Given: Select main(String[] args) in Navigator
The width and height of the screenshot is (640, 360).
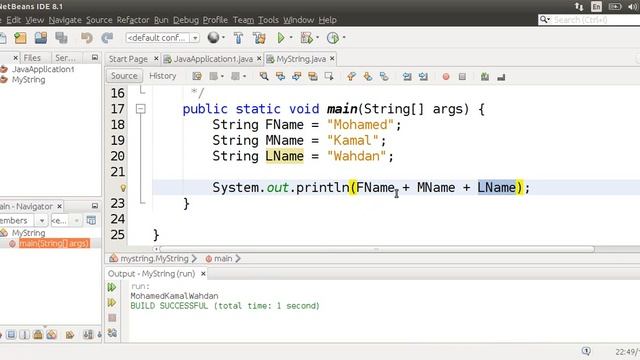Looking at the screenshot, I should click(54, 243).
